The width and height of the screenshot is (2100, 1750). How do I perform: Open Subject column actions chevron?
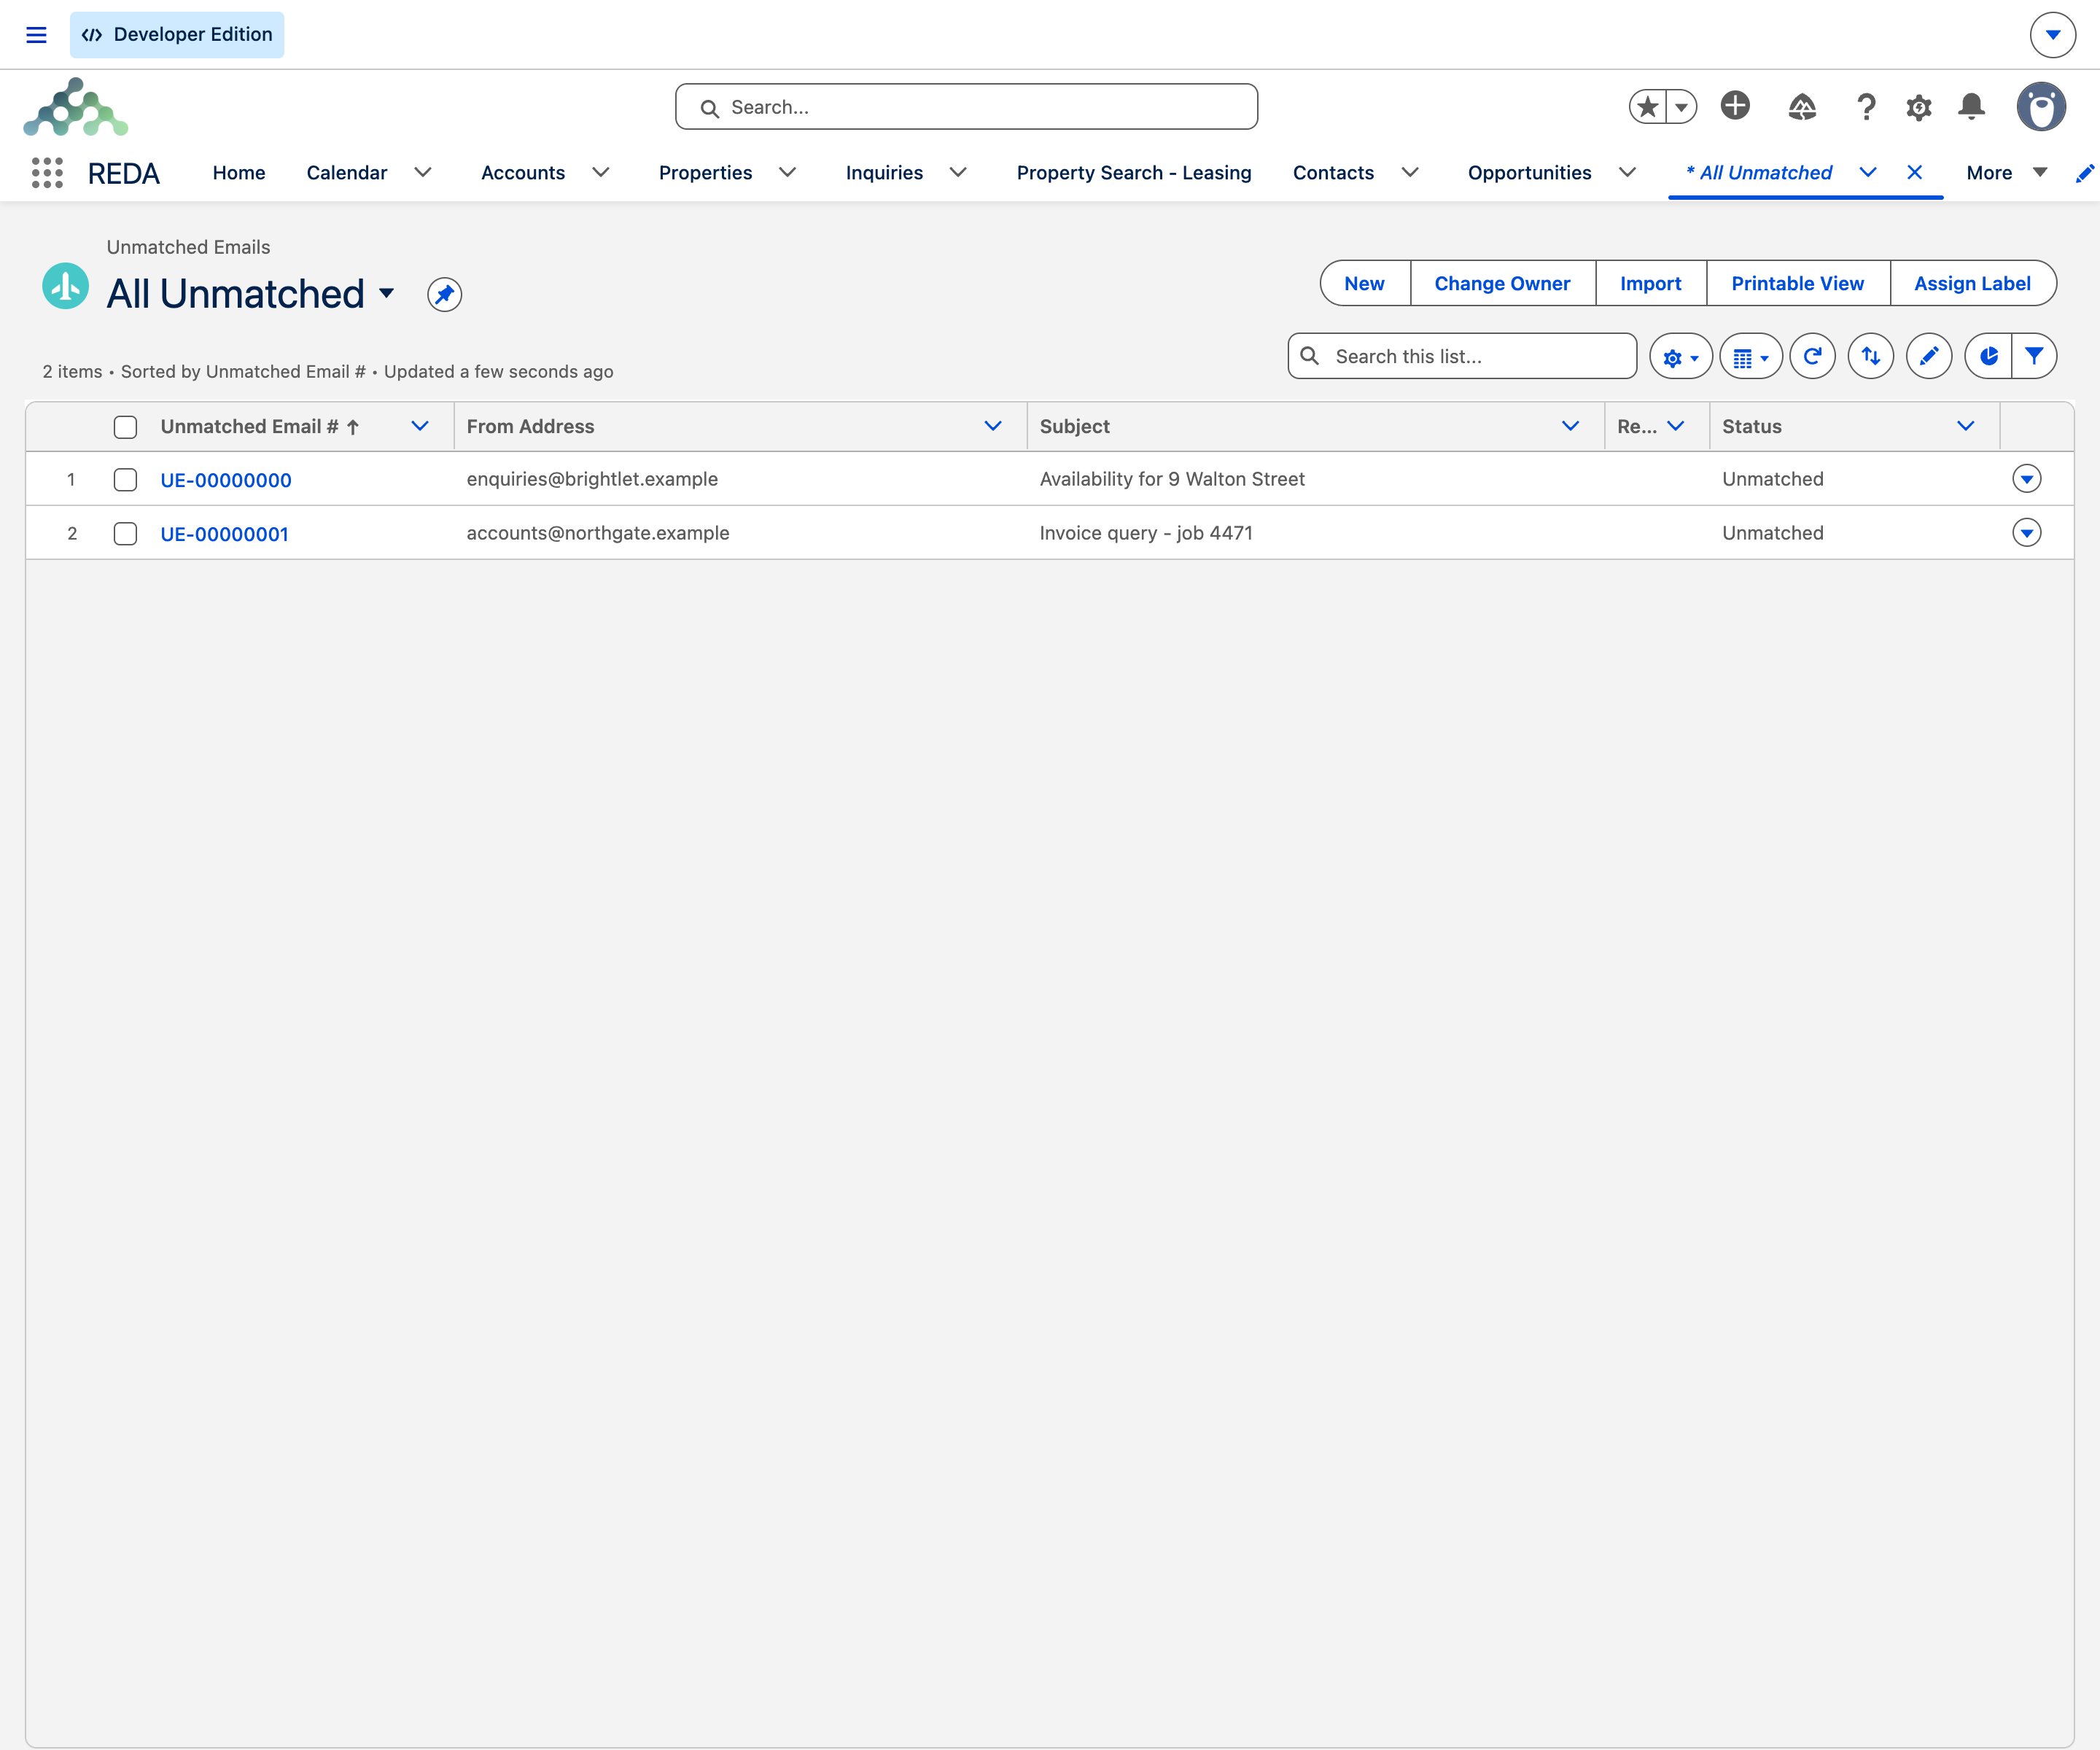(1570, 427)
